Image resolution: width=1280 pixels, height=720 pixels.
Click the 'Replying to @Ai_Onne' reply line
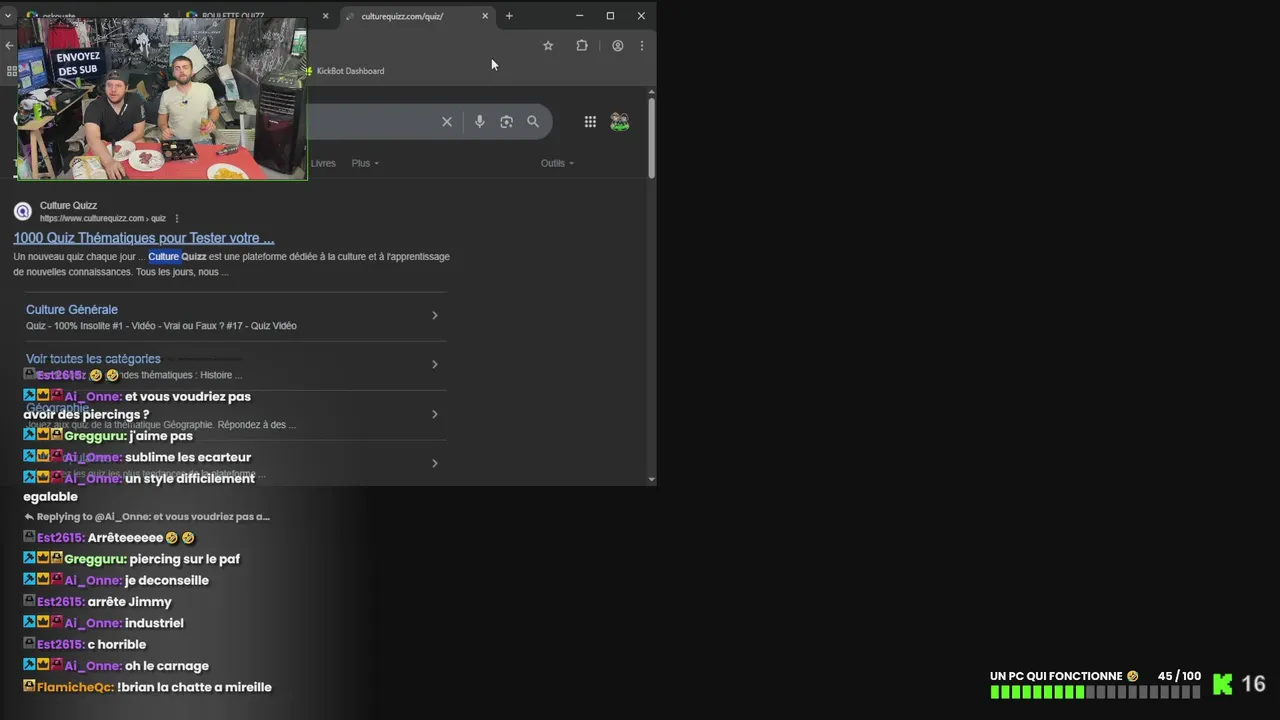coord(147,517)
